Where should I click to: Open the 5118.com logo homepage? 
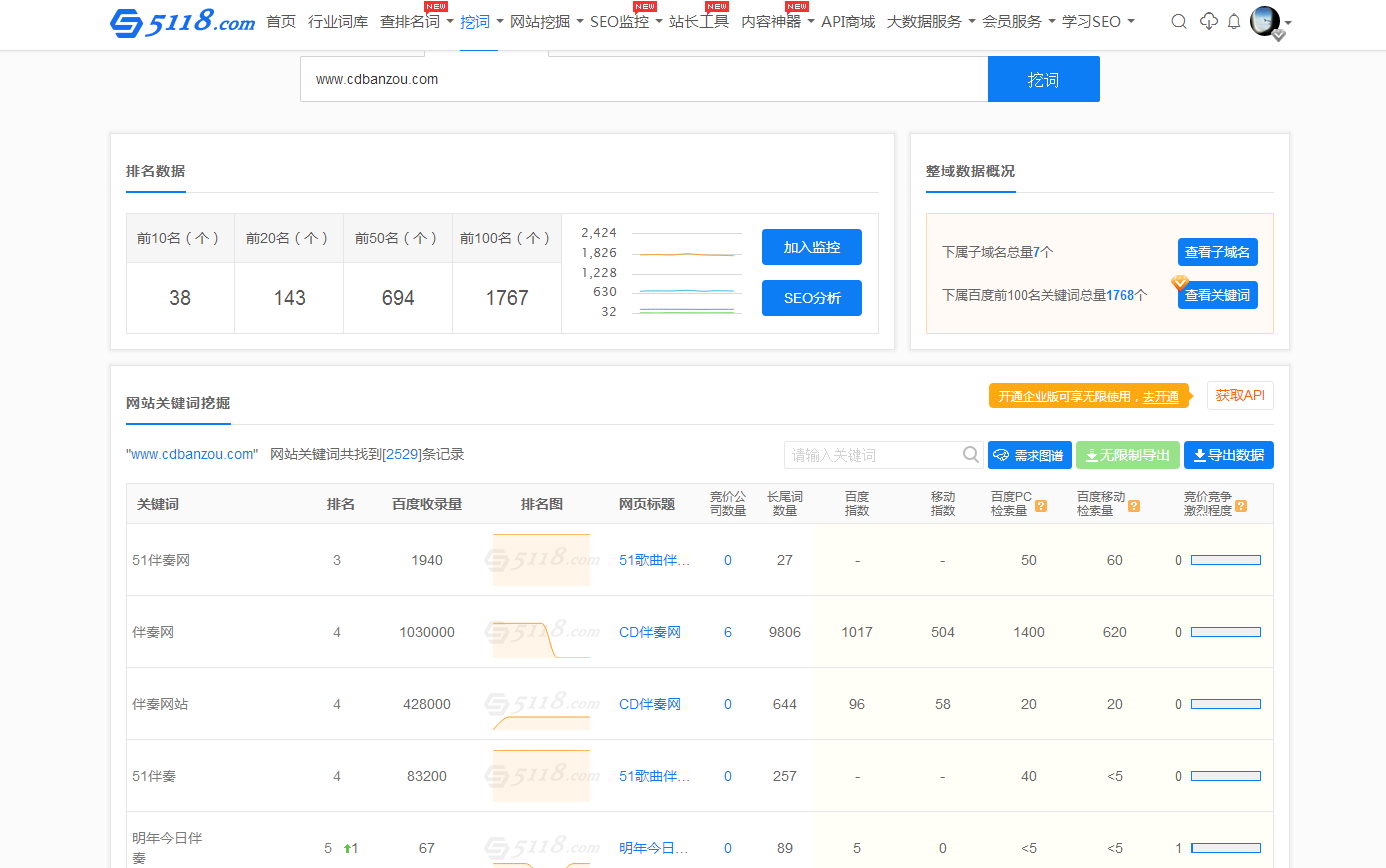pos(182,21)
